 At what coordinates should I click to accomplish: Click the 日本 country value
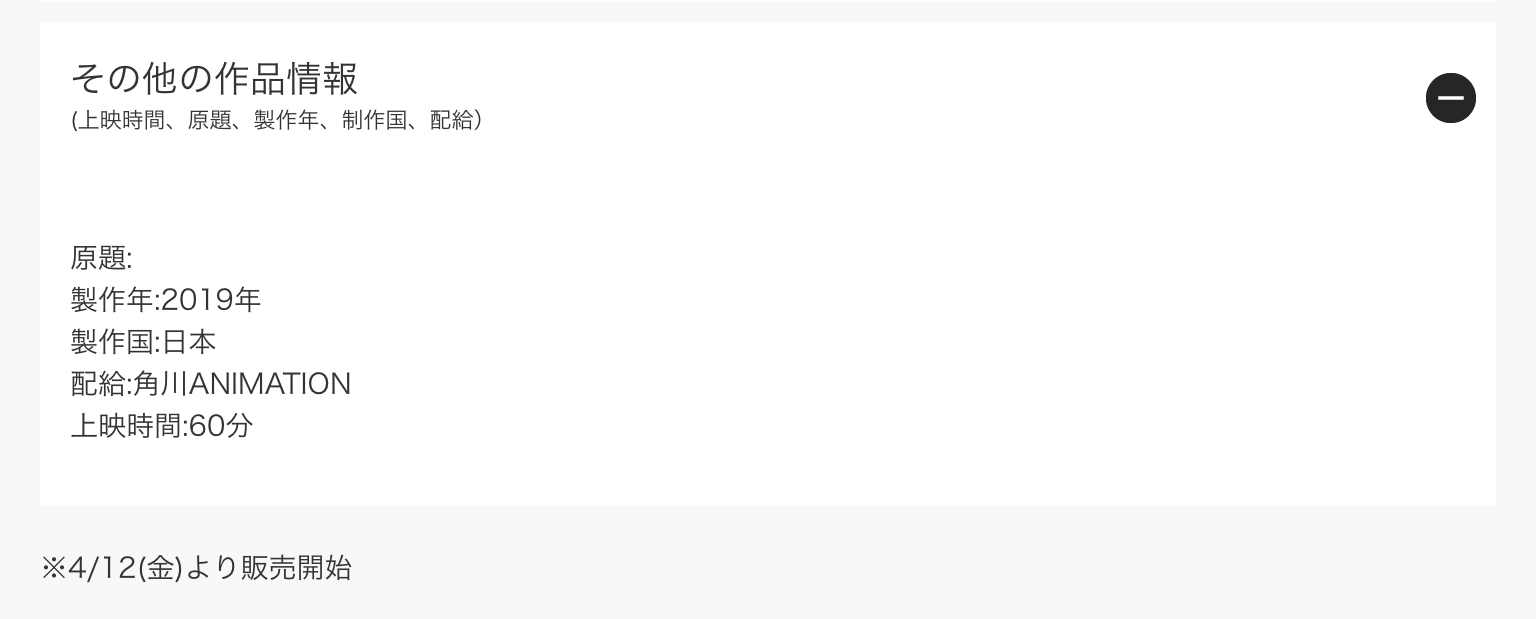(189, 342)
